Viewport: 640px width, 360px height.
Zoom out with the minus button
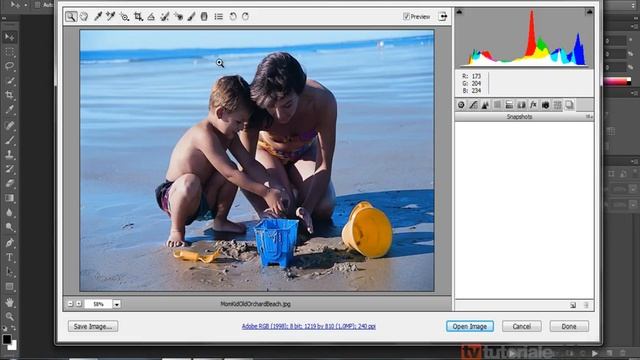click(70, 304)
